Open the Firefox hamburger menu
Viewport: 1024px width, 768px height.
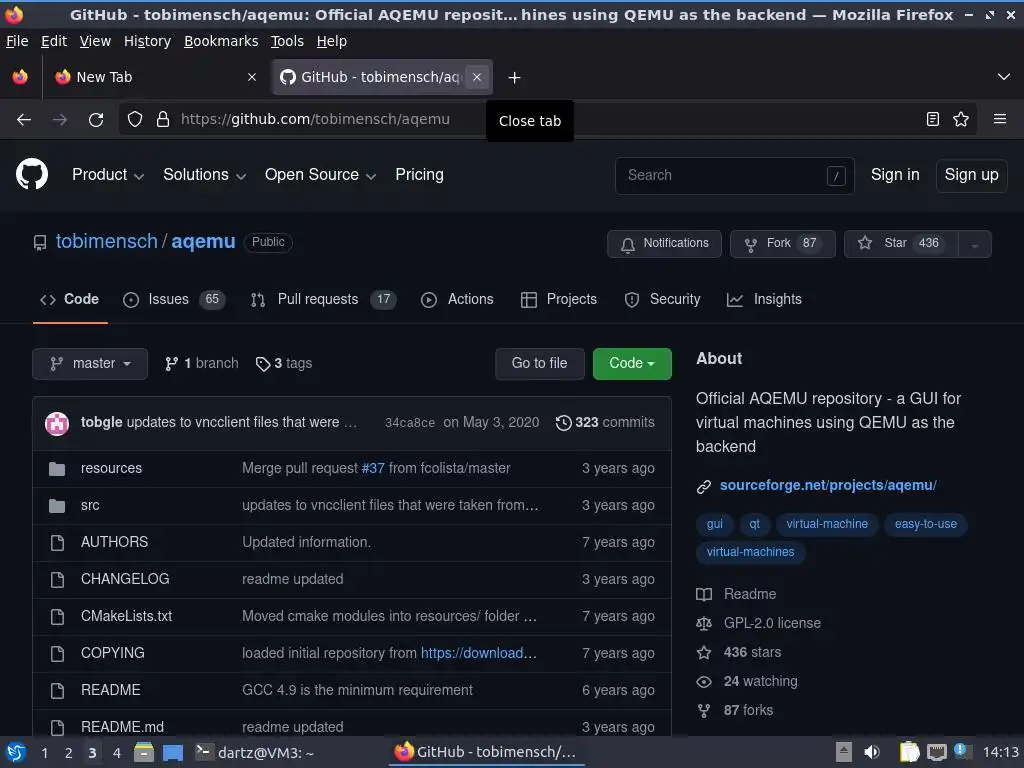[x=1000, y=120]
